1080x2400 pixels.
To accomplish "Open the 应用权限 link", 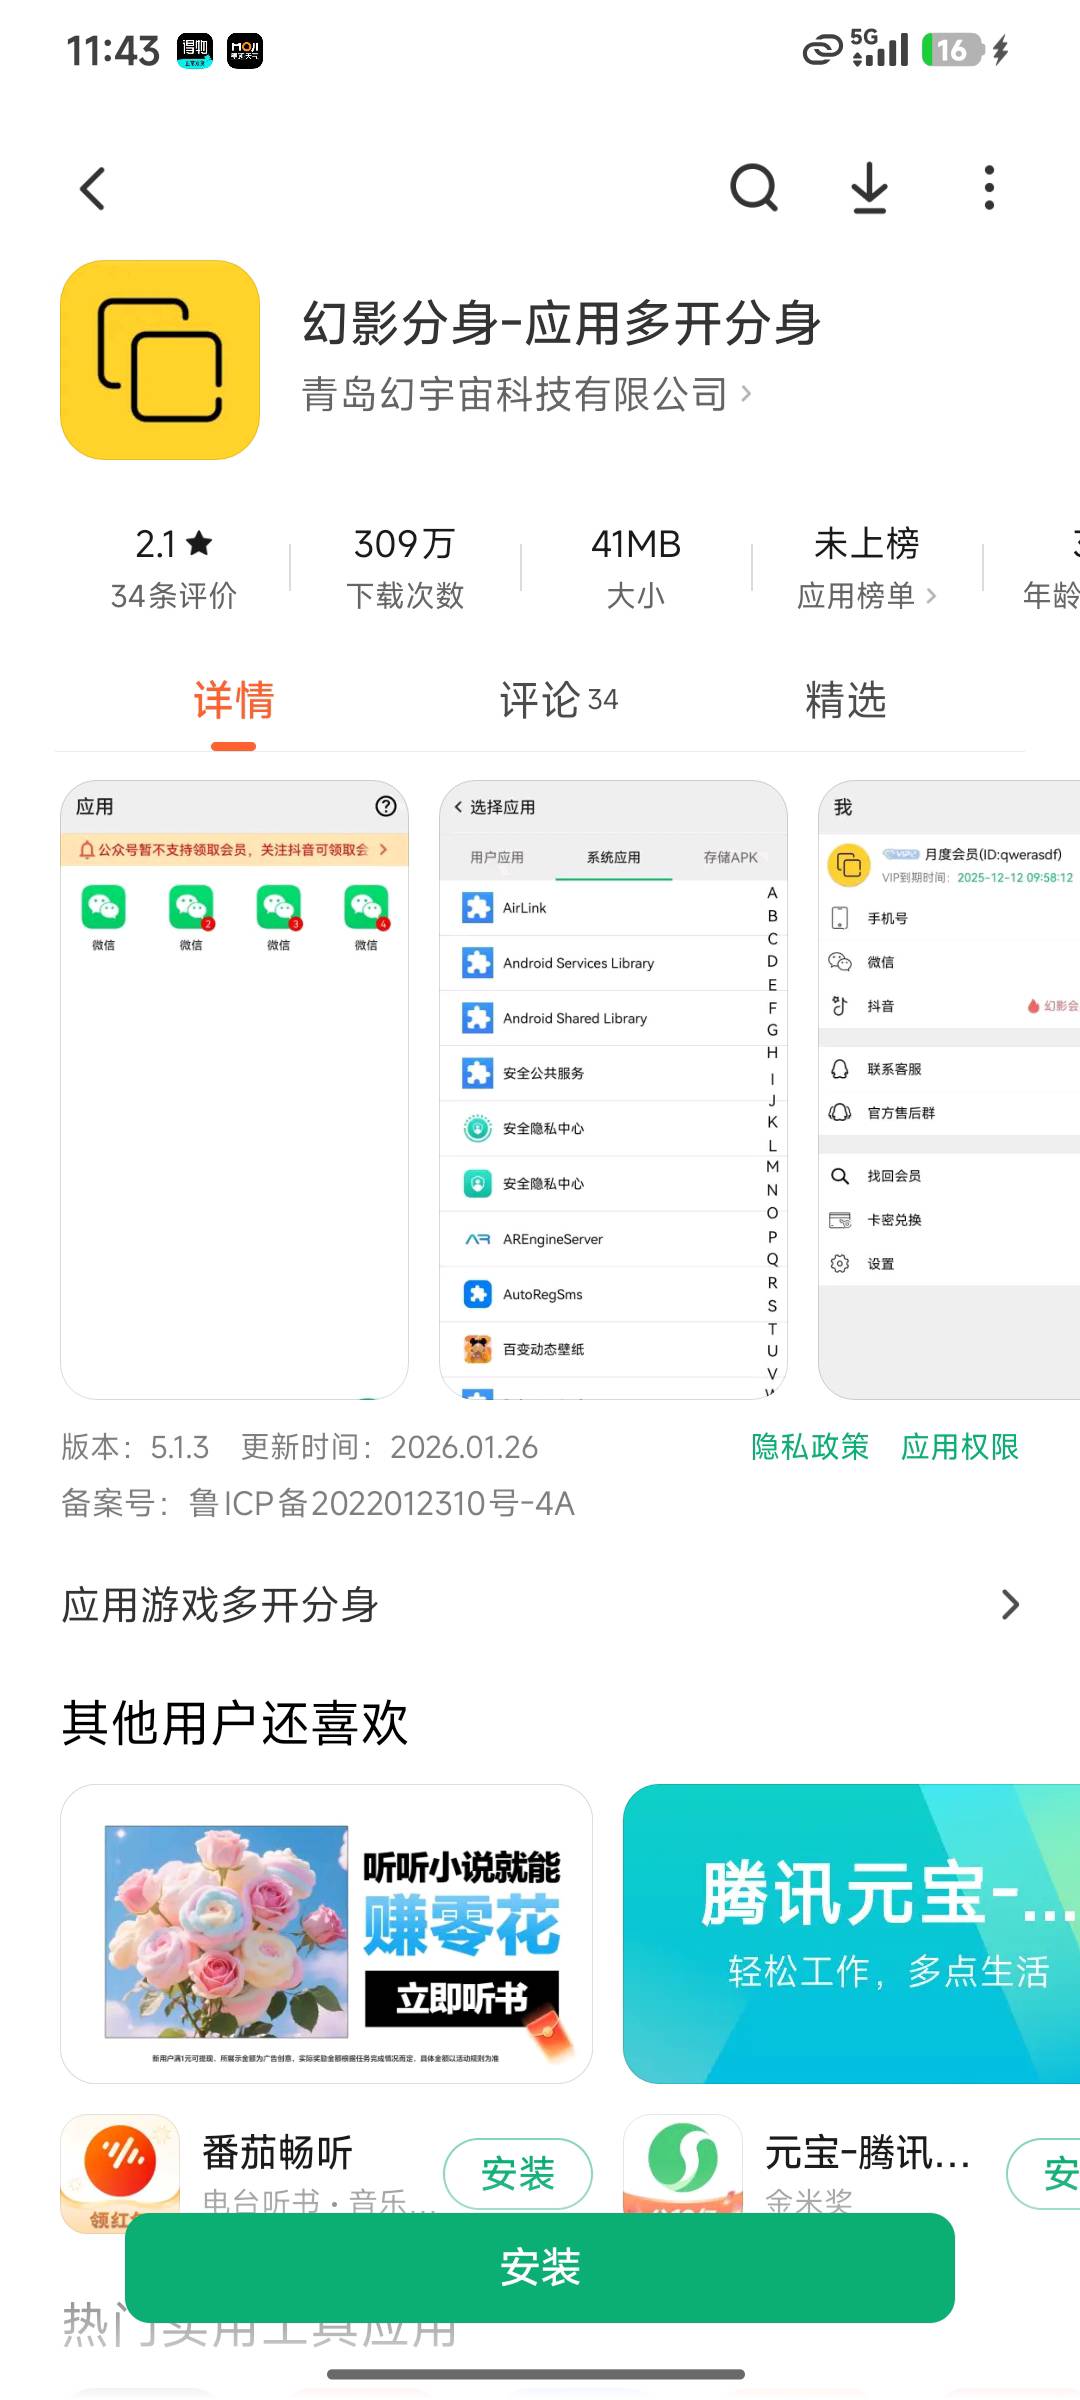I will (x=960, y=1447).
